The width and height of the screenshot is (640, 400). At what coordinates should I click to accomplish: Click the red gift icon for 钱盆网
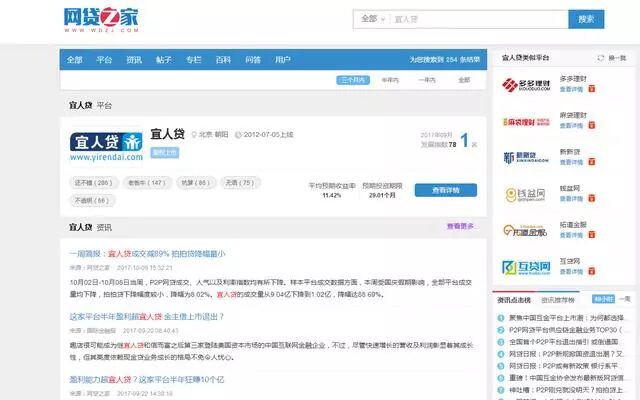591,198
